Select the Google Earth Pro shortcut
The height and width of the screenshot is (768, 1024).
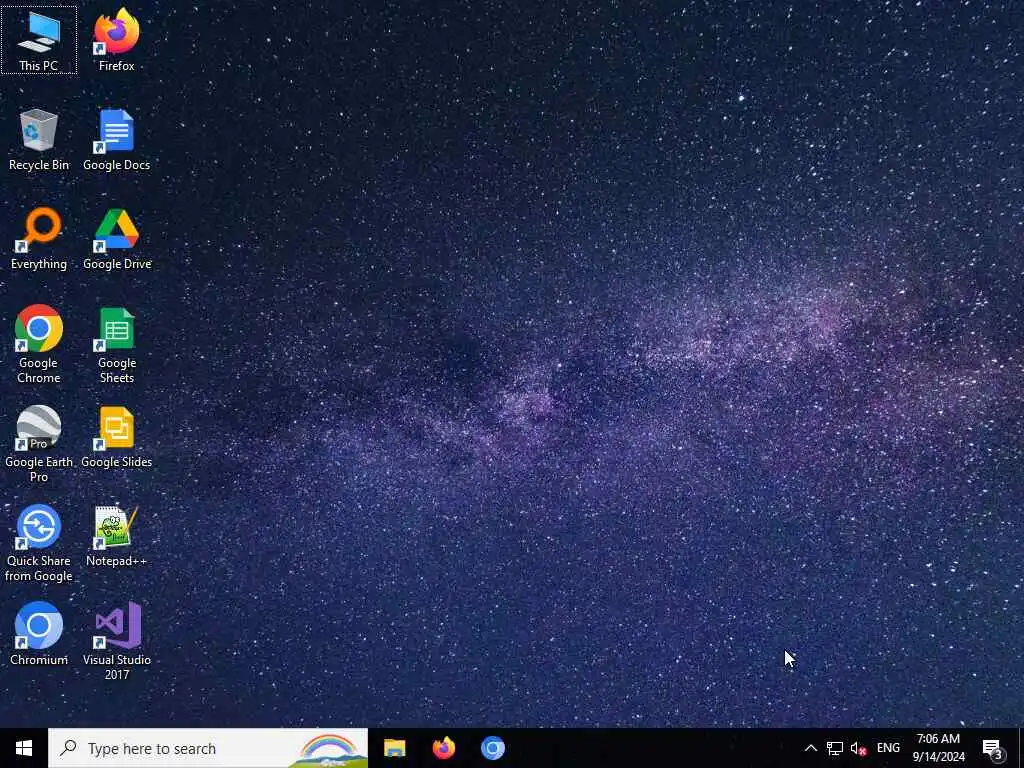39,444
